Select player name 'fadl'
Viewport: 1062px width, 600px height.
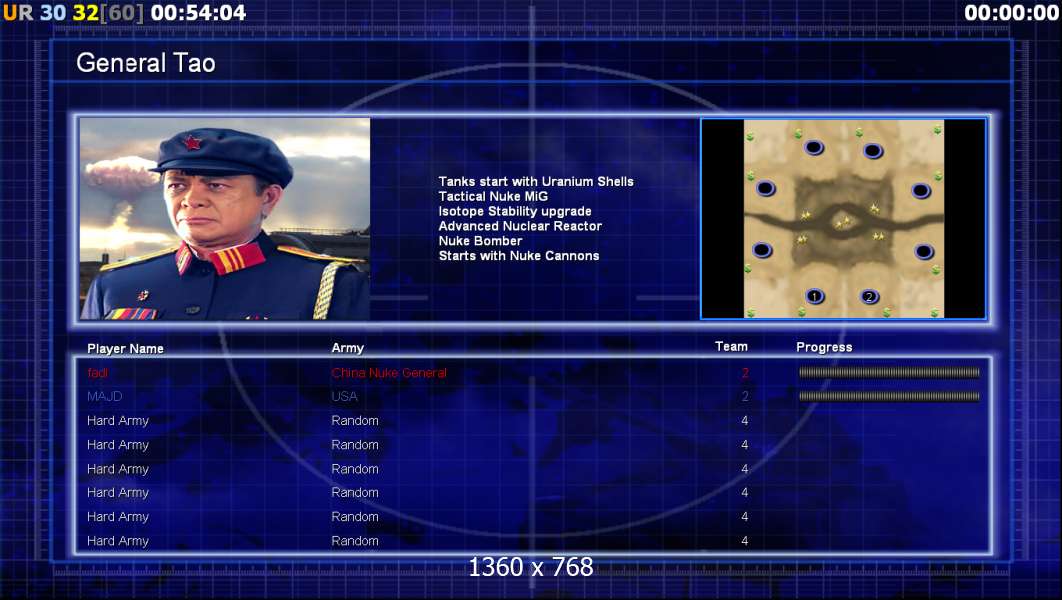pos(98,372)
